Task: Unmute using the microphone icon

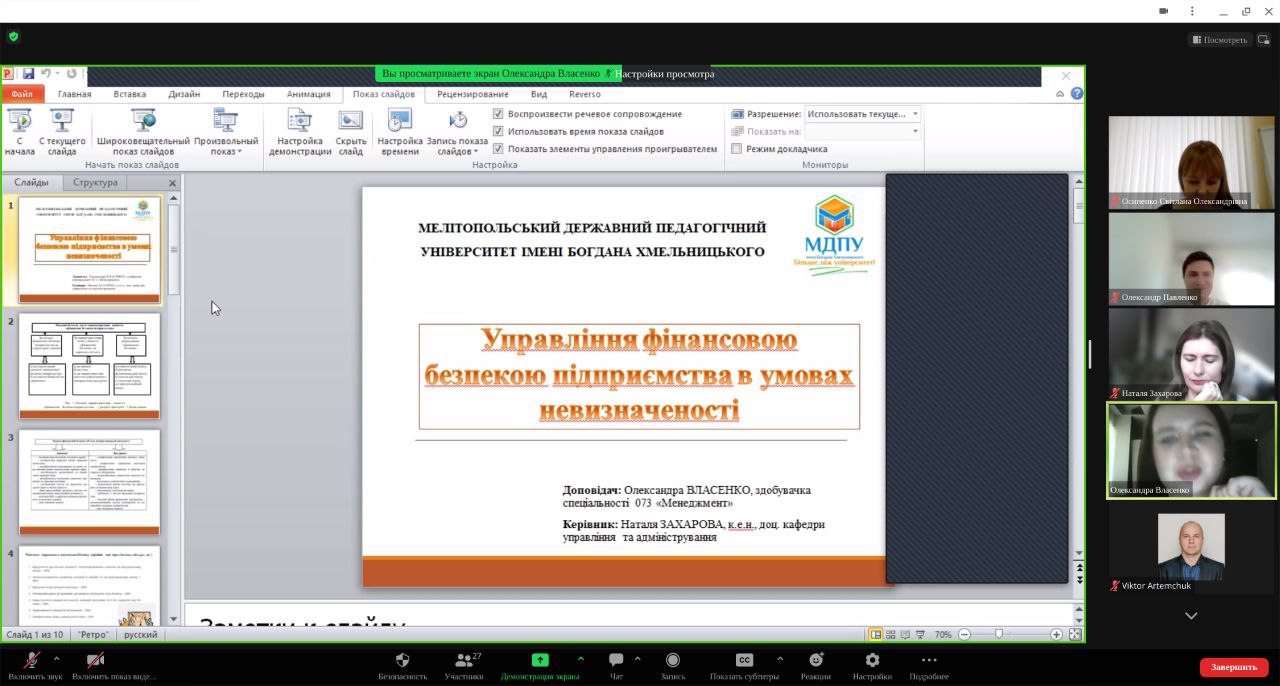Action: click(32, 660)
